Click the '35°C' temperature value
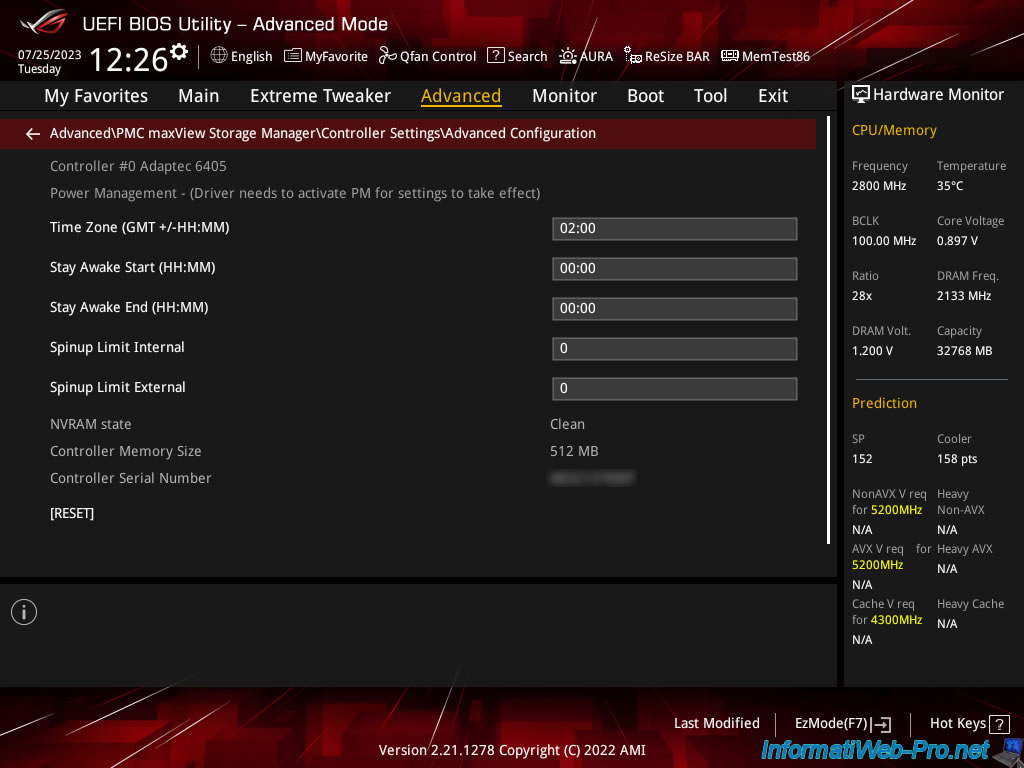This screenshot has width=1024, height=768. pos(950,186)
